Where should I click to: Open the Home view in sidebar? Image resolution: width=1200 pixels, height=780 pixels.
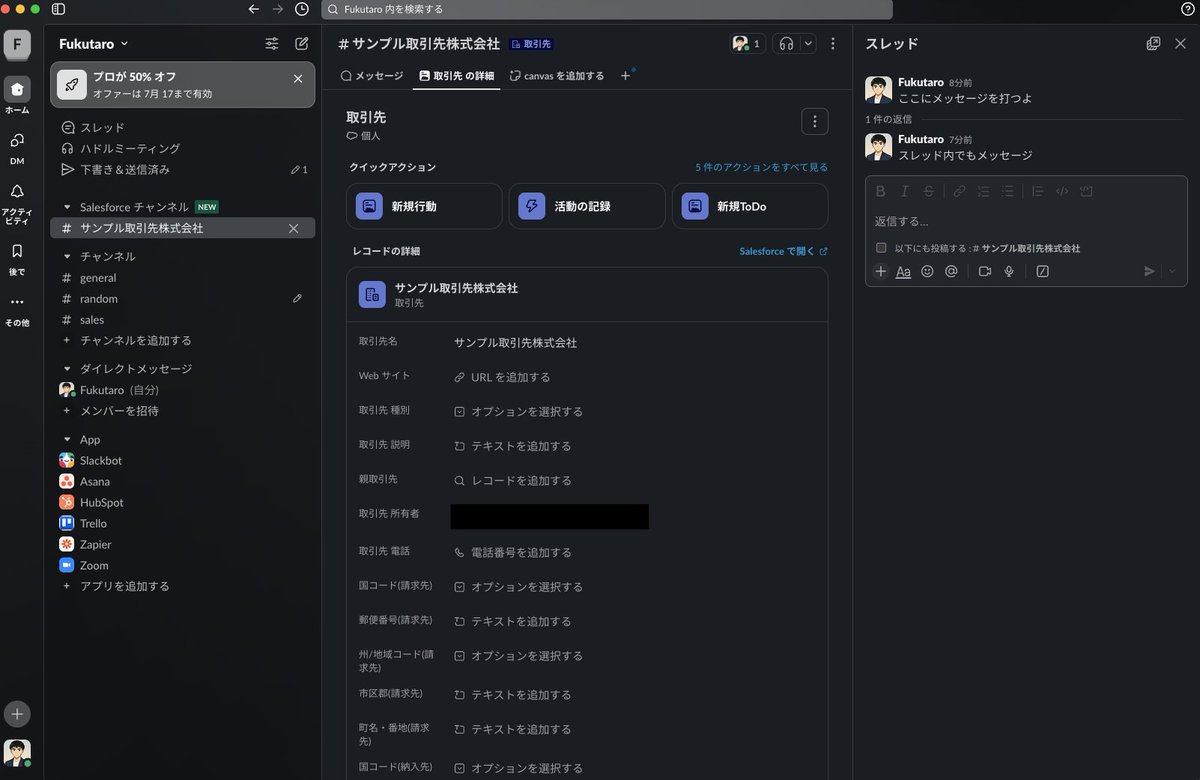tap(17, 89)
